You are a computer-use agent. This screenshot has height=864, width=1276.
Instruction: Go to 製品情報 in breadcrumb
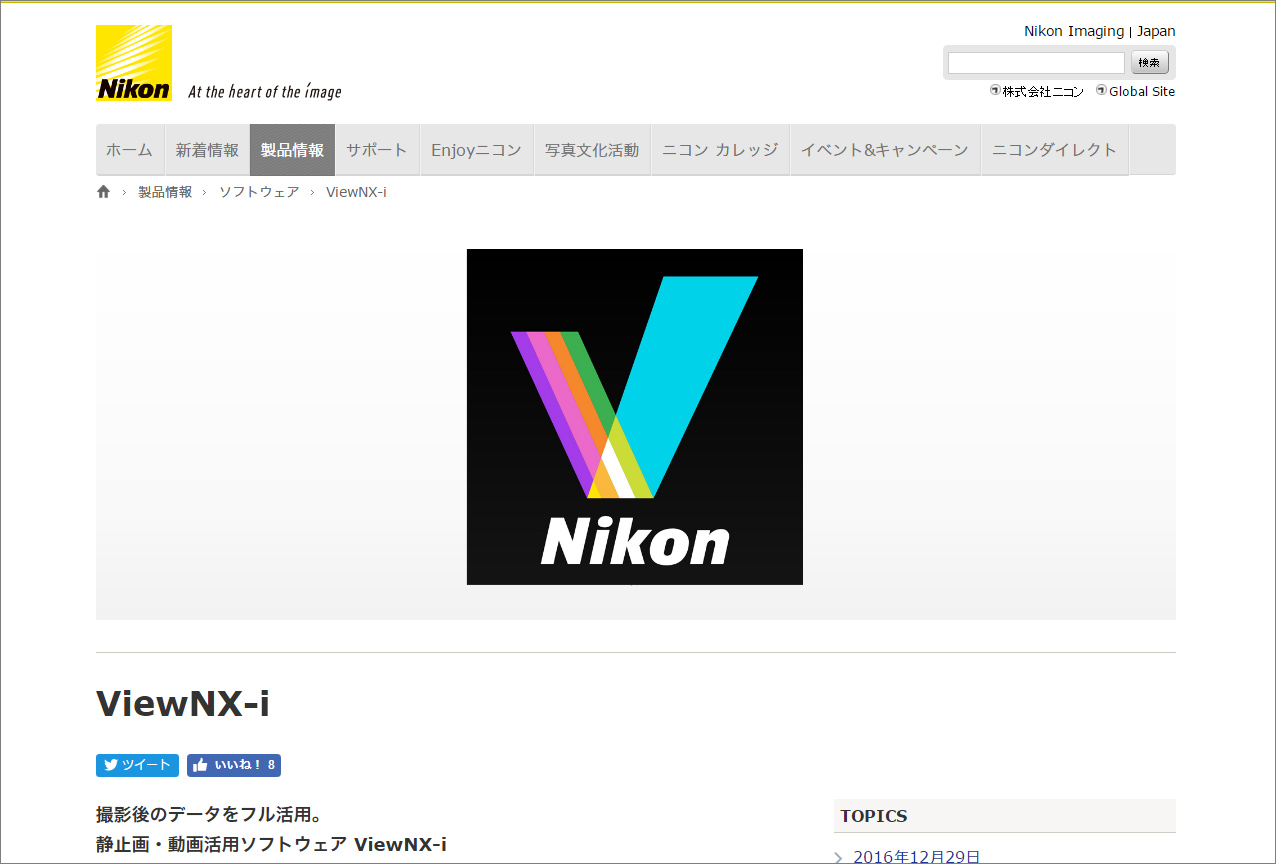pos(165,192)
